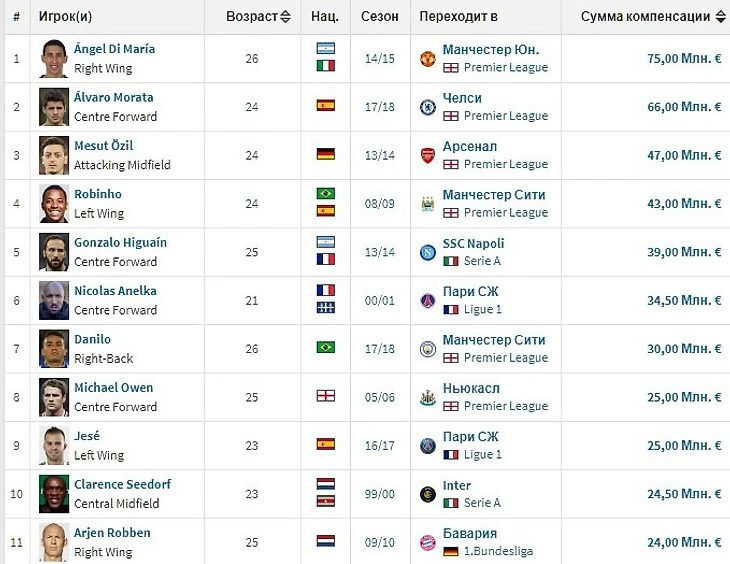Click the Inter club crest icon

427,494
